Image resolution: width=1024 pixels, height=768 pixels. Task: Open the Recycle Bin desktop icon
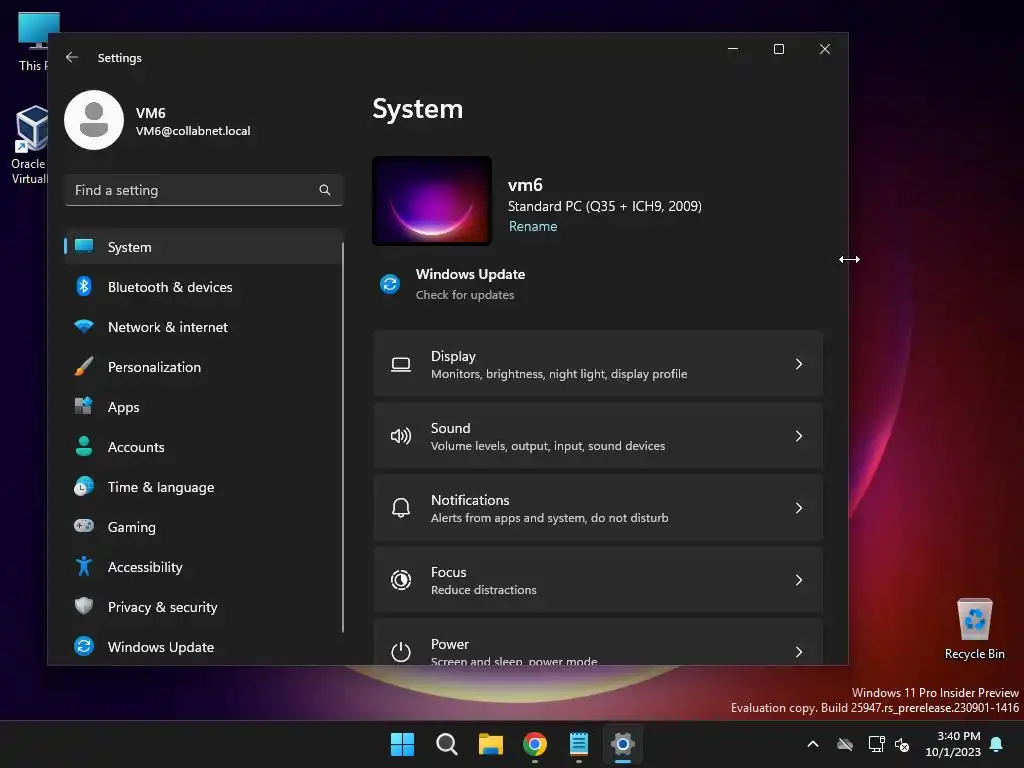click(974, 629)
